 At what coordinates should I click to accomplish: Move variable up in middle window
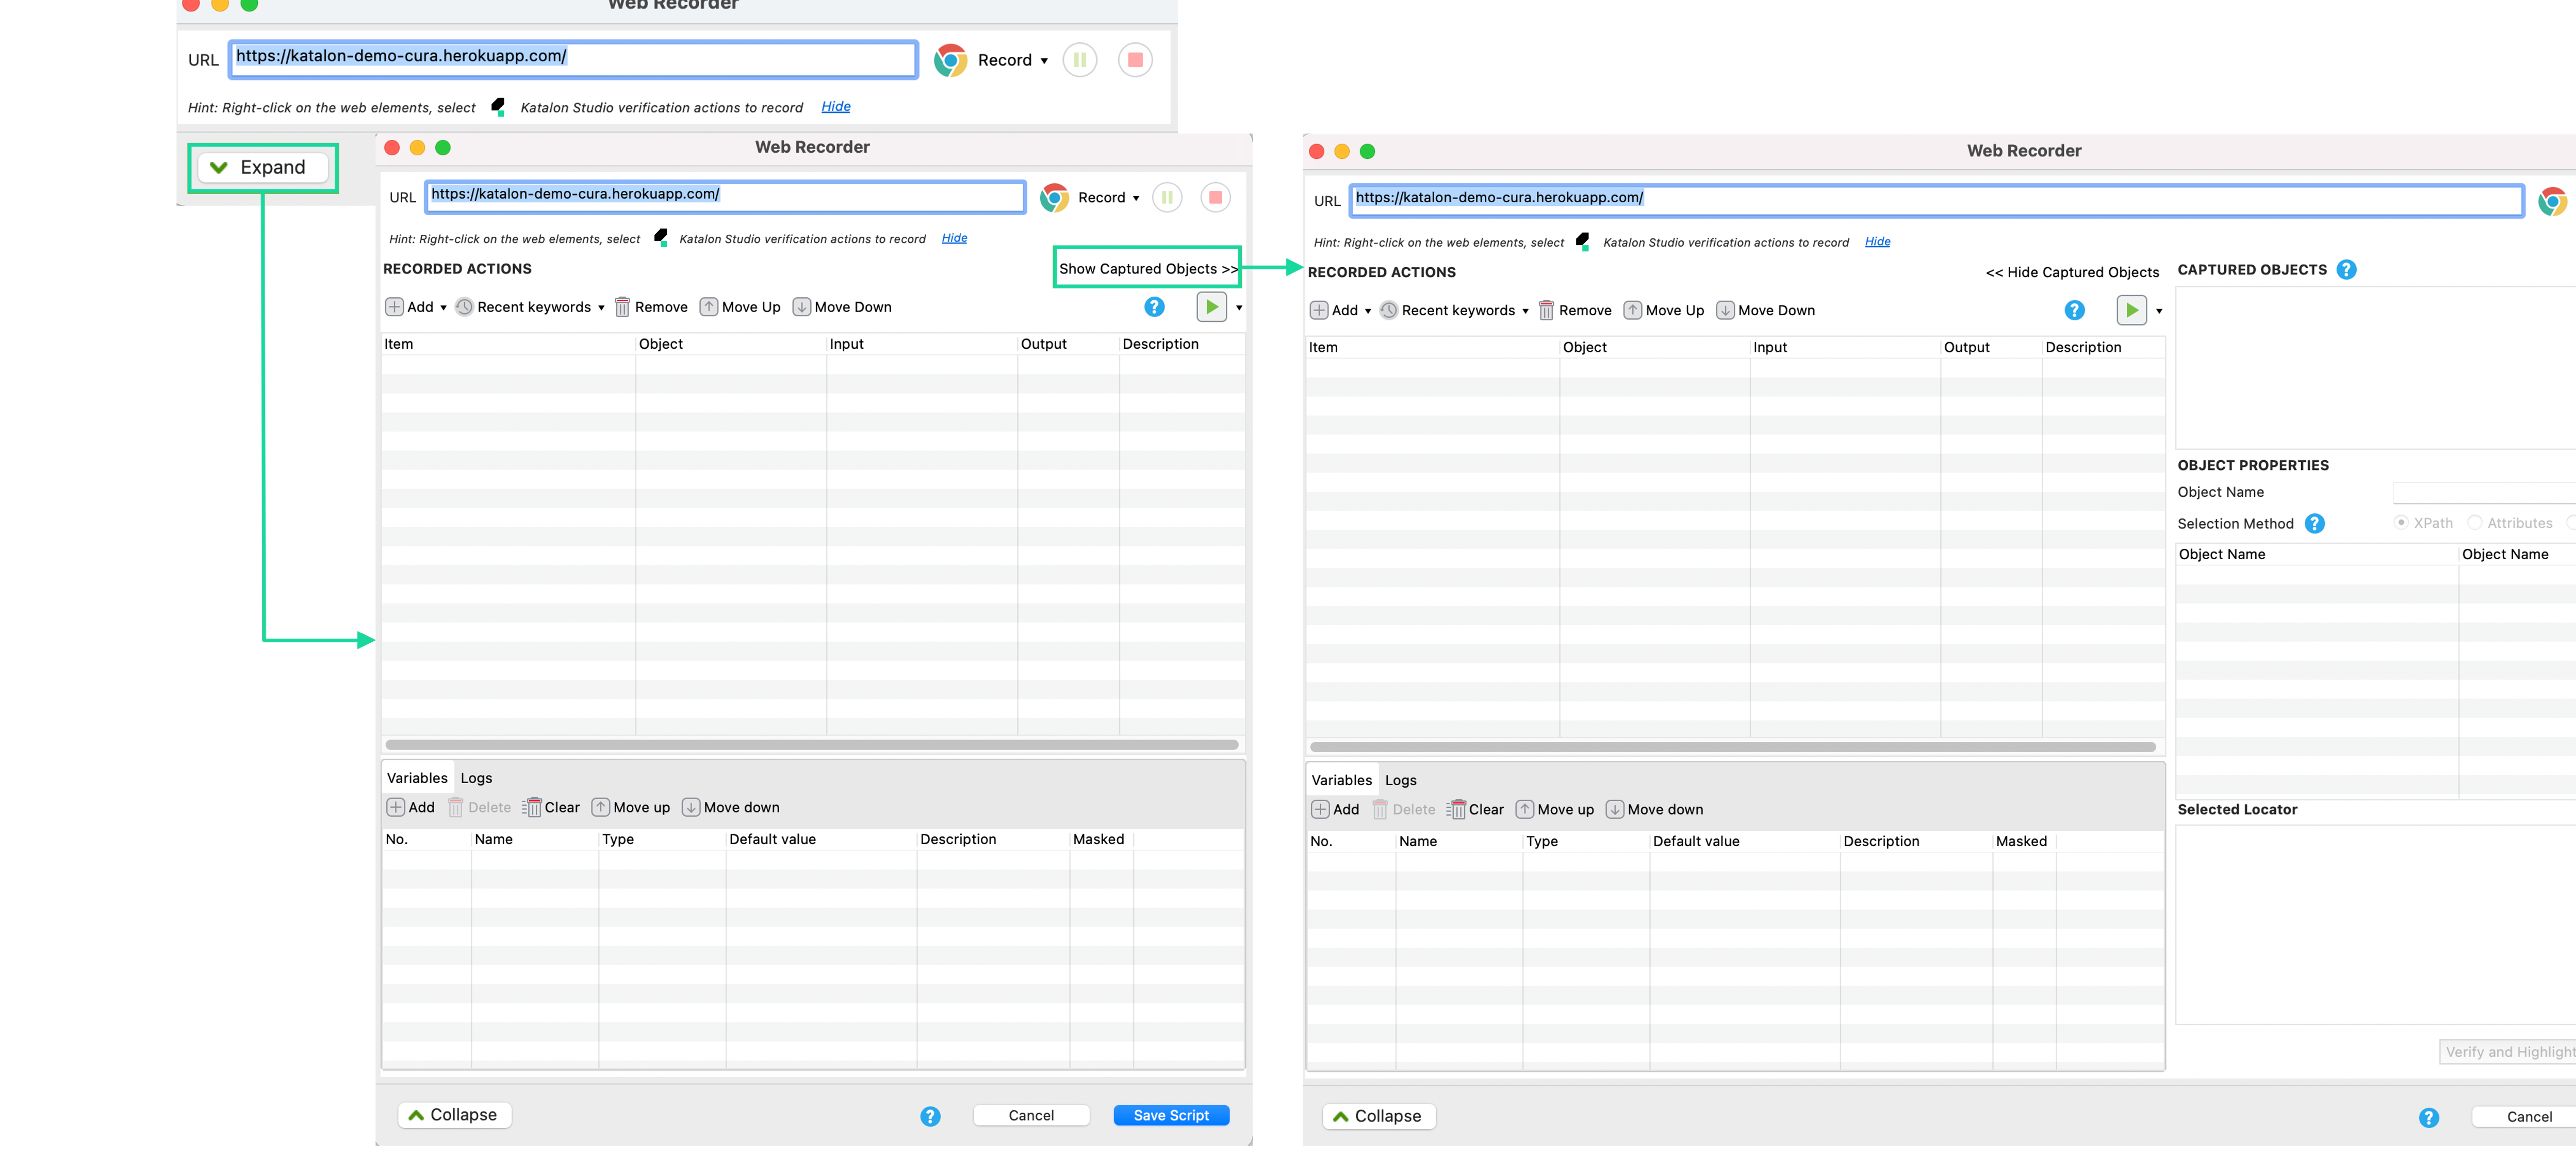631,807
